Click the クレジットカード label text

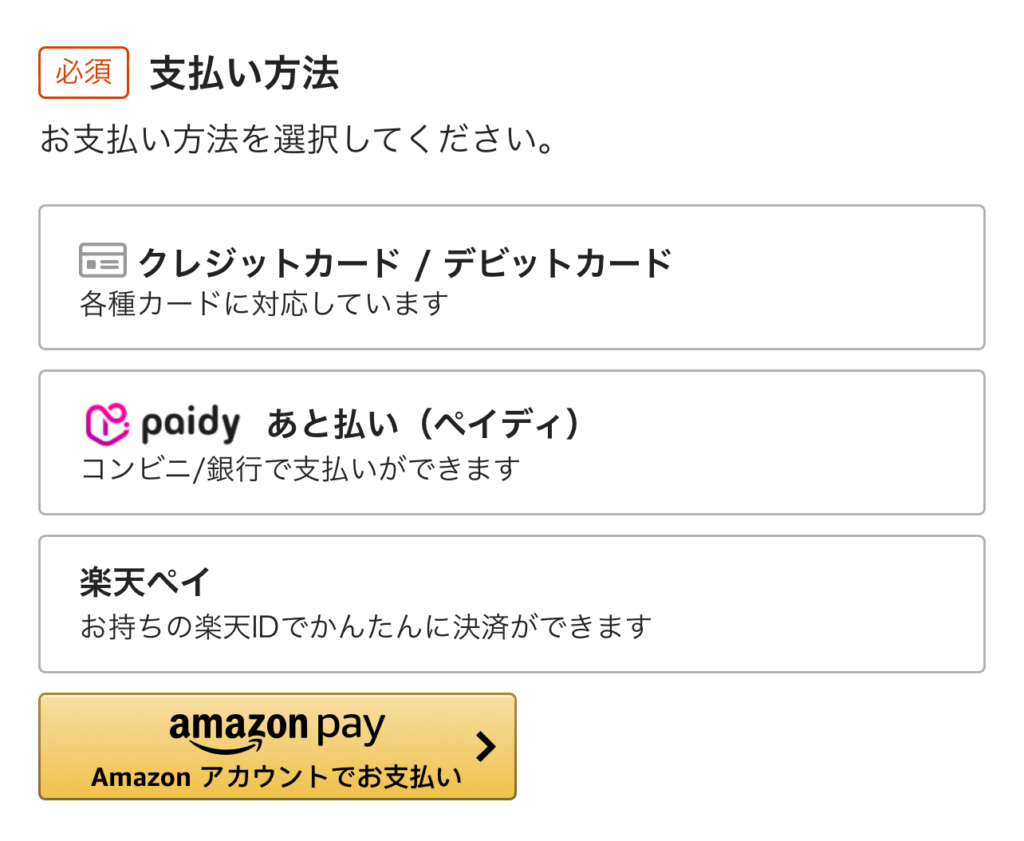tap(270, 263)
